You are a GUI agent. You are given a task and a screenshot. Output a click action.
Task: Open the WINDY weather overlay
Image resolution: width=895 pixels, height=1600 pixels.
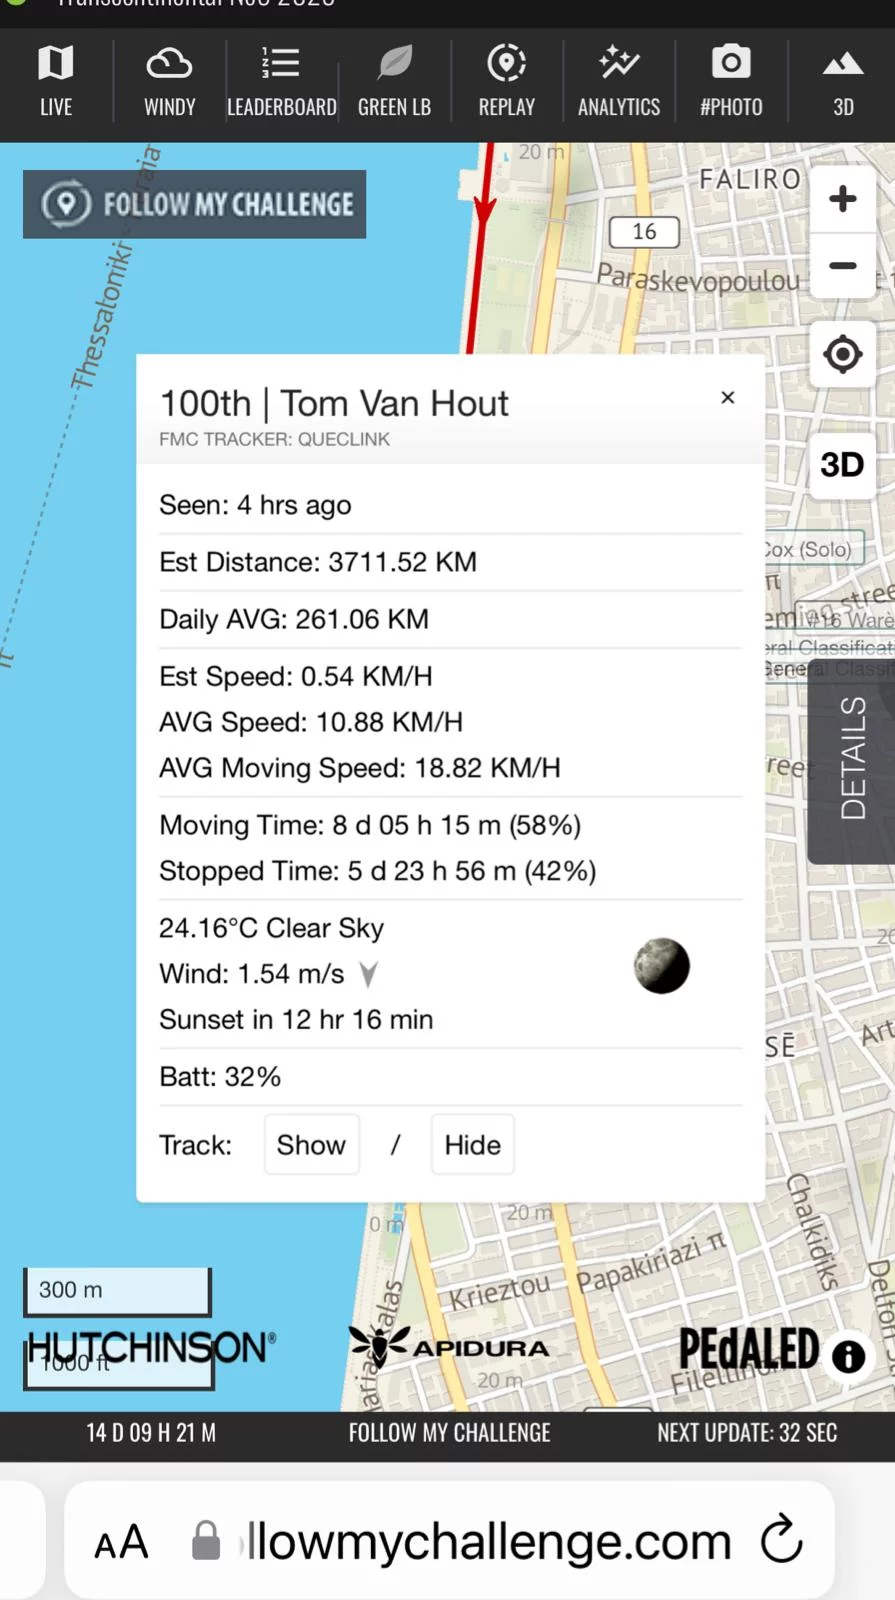pos(169,82)
